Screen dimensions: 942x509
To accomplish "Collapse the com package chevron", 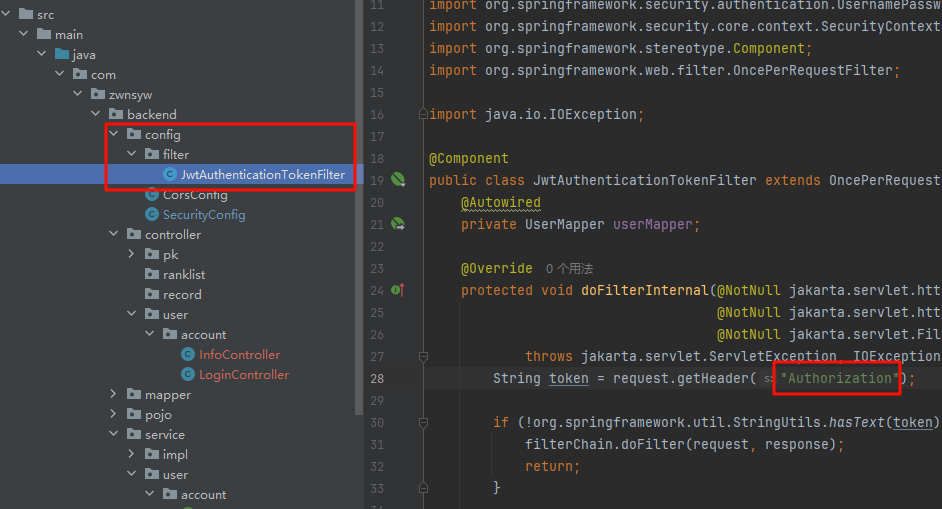I will pos(60,73).
